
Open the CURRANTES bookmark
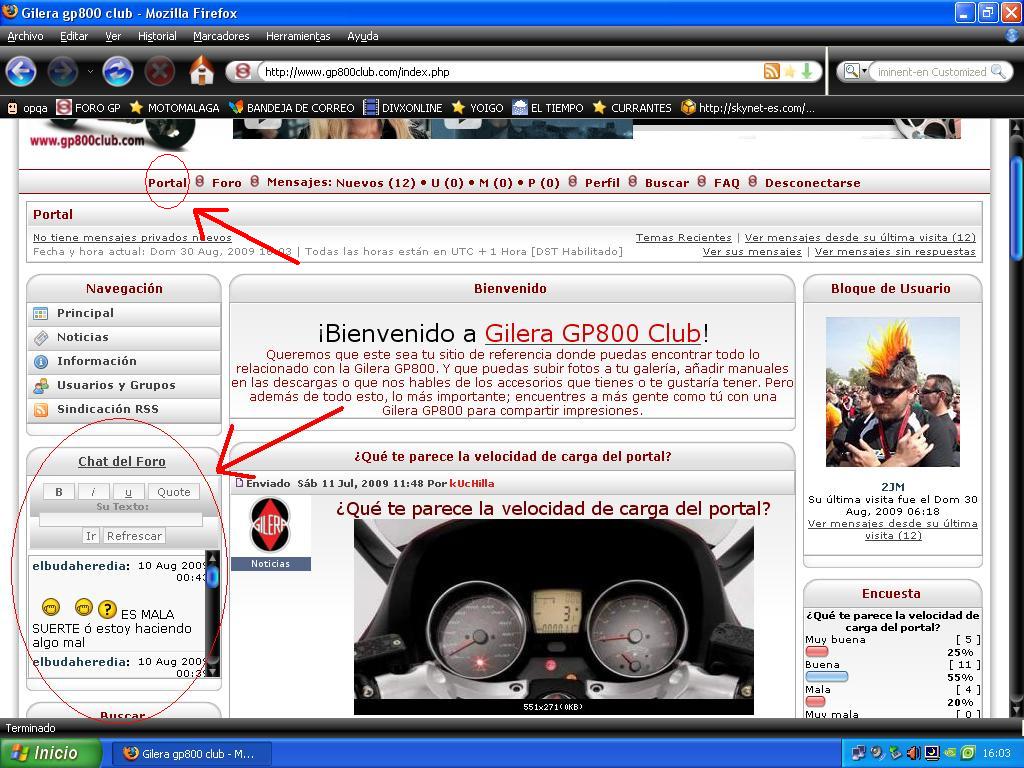tap(632, 108)
